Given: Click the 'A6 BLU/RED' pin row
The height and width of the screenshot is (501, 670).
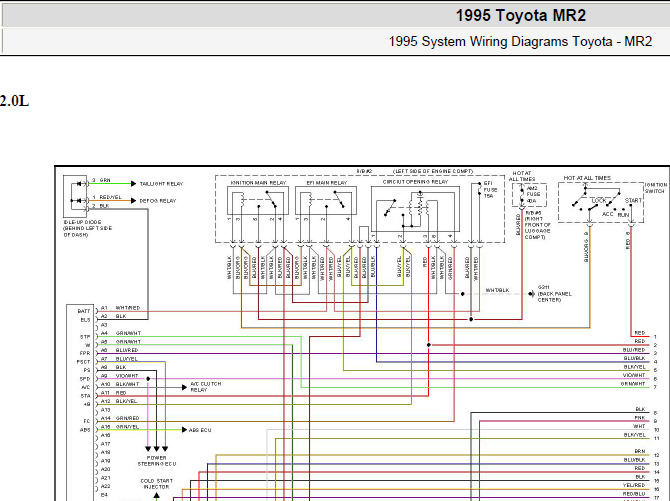Looking at the screenshot, I should click(119, 350).
